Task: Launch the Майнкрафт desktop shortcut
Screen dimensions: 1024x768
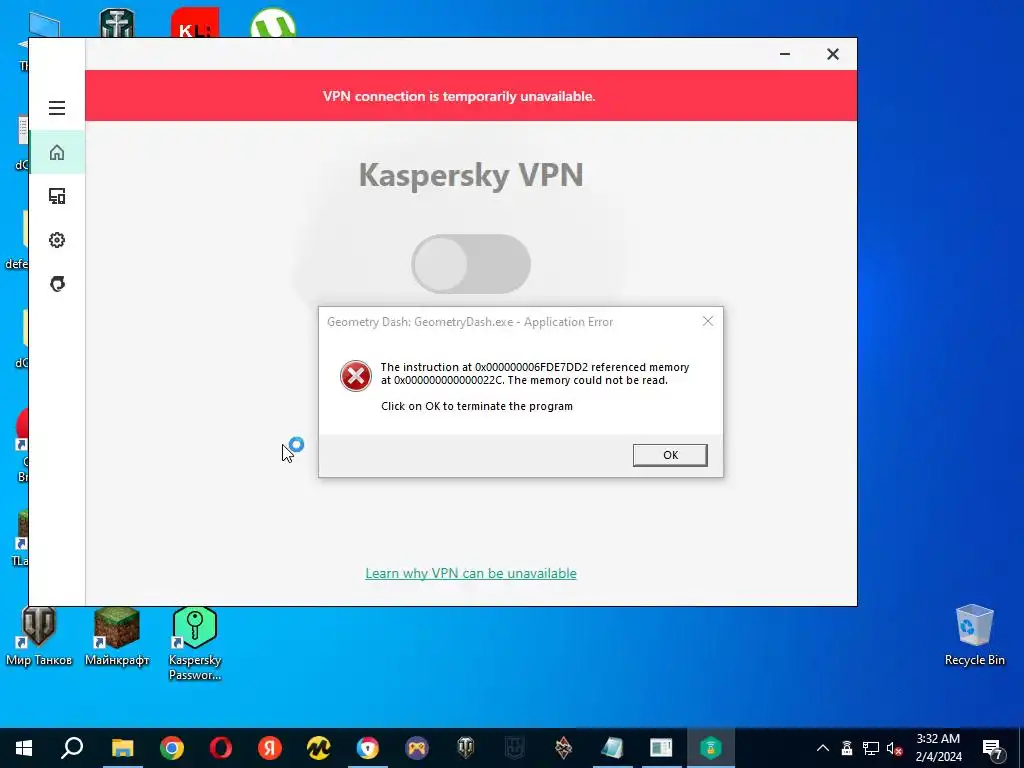Action: click(x=117, y=637)
